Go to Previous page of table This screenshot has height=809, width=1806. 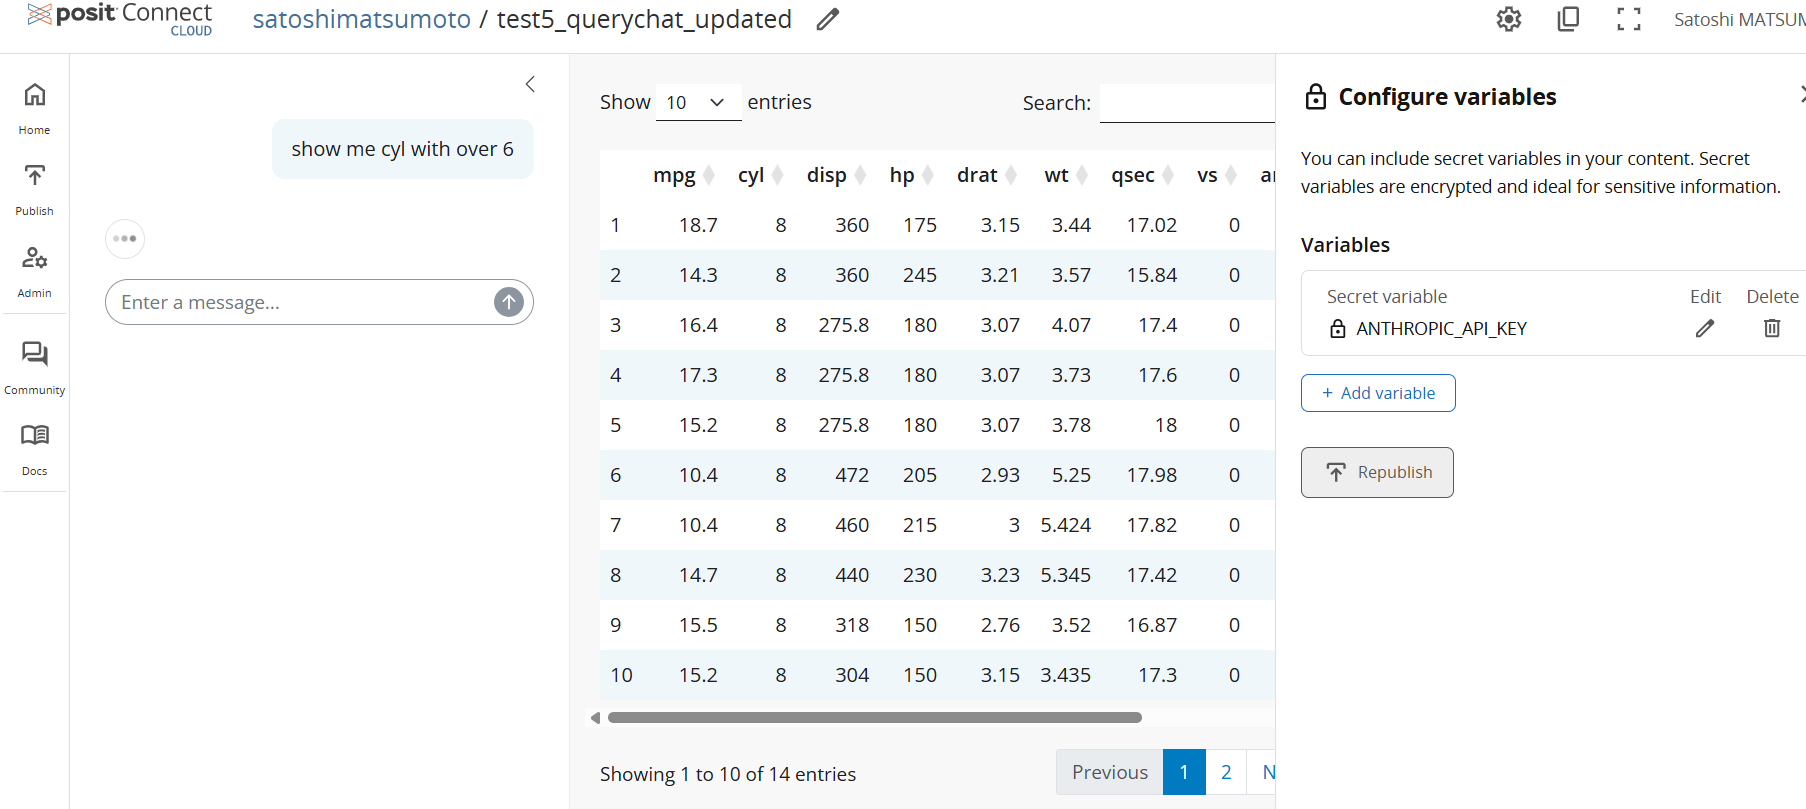point(1110,772)
